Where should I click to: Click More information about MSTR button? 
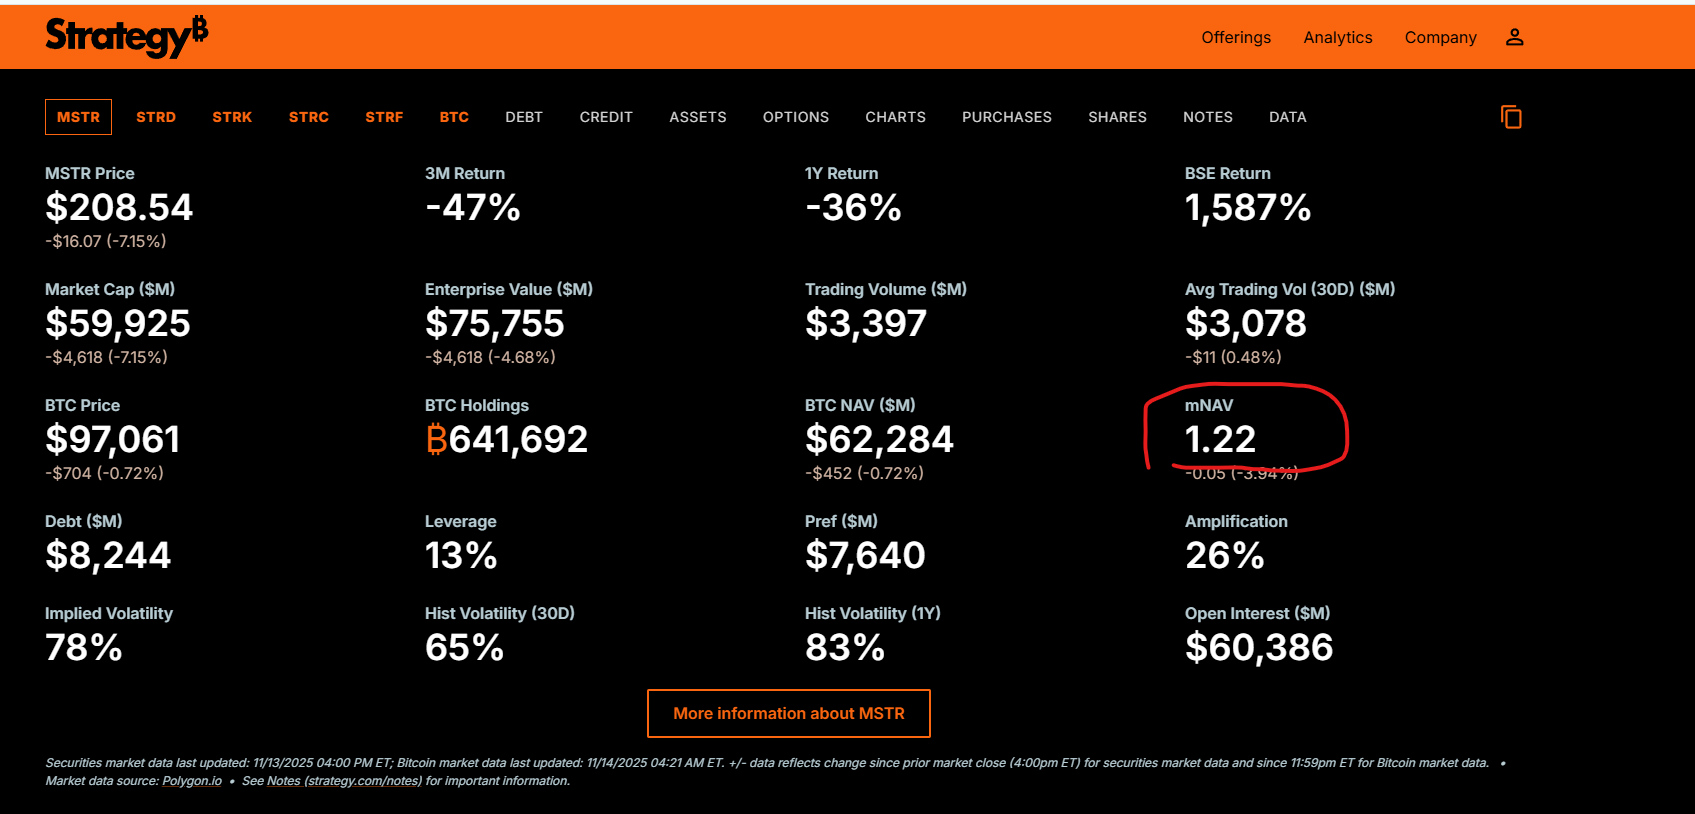click(x=788, y=713)
